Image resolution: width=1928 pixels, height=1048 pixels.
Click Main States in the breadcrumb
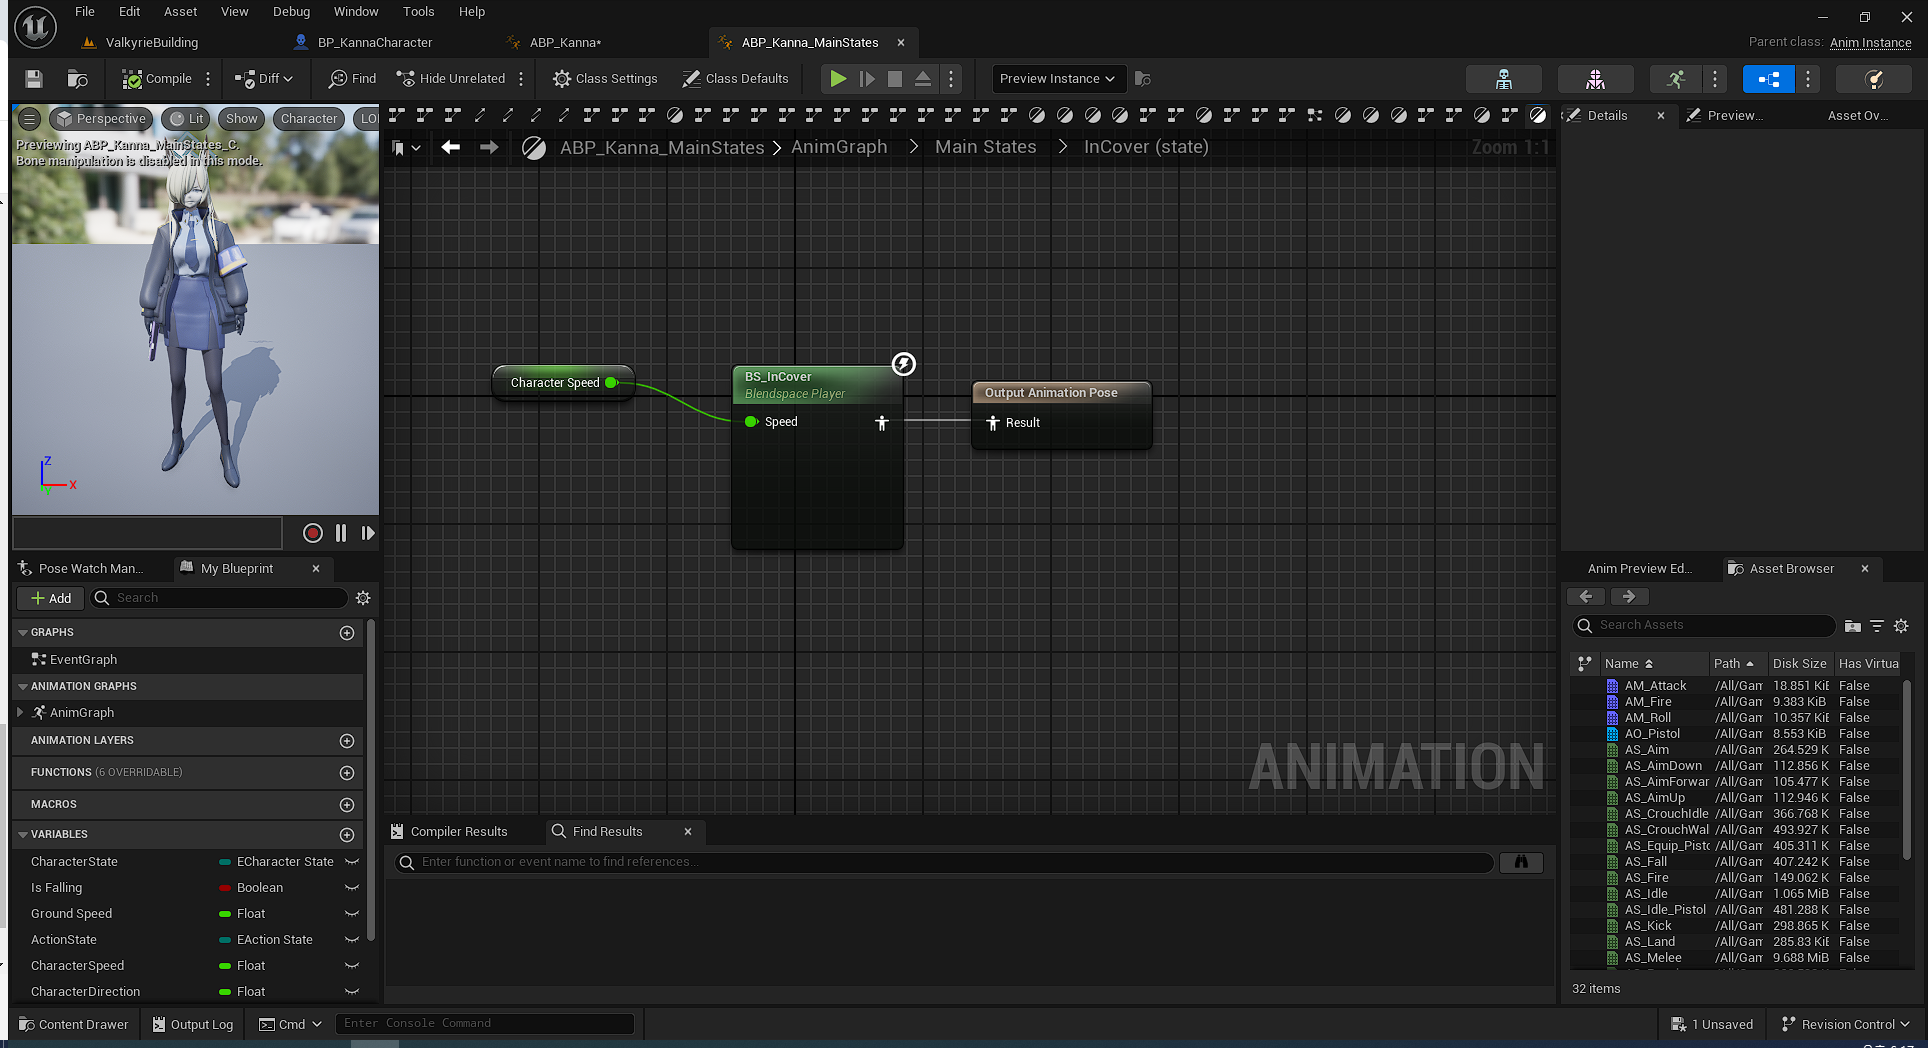click(x=986, y=147)
